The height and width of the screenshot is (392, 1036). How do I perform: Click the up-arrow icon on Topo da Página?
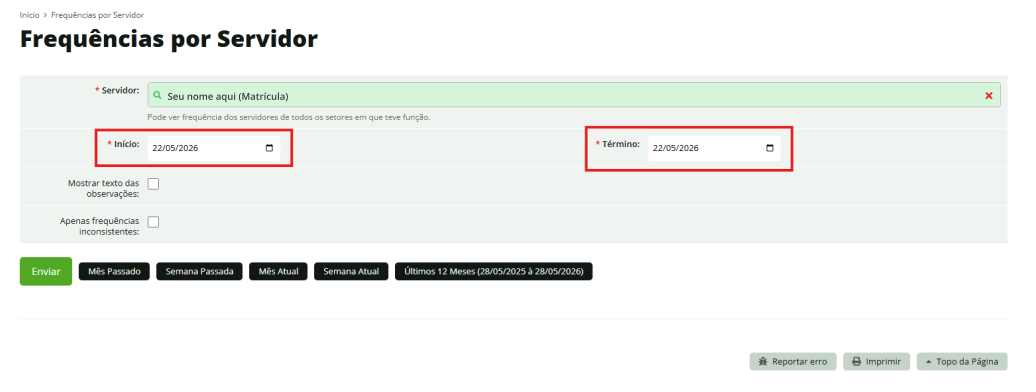[x=928, y=362]
